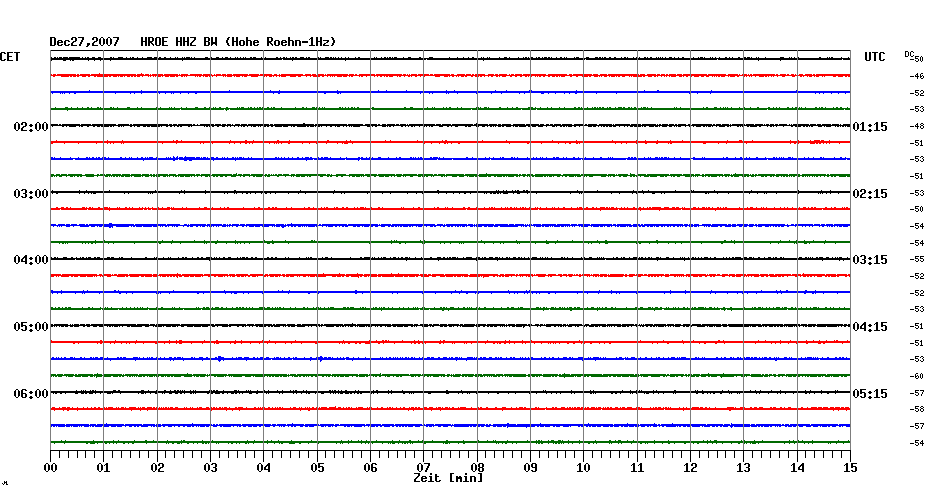Click the 05 minute tick label
930x494 pixels.
coord(317,468)
